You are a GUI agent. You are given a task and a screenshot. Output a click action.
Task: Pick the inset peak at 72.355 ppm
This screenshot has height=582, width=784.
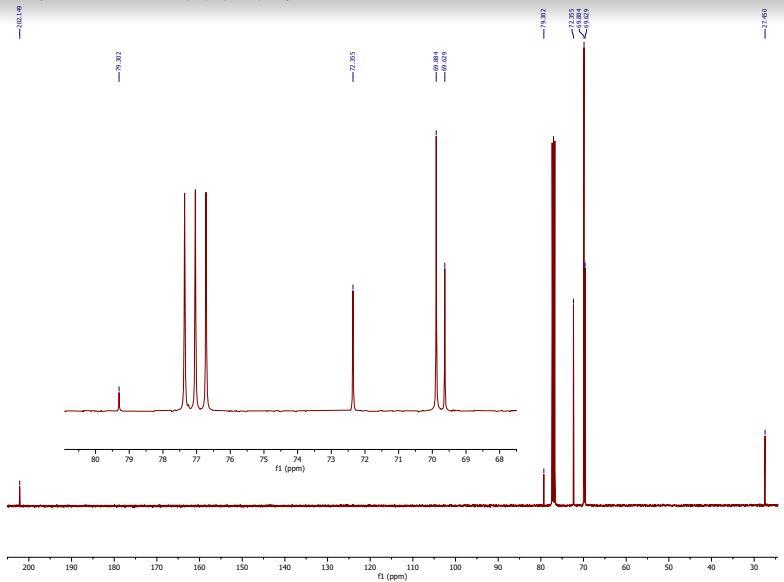[353, 348]
